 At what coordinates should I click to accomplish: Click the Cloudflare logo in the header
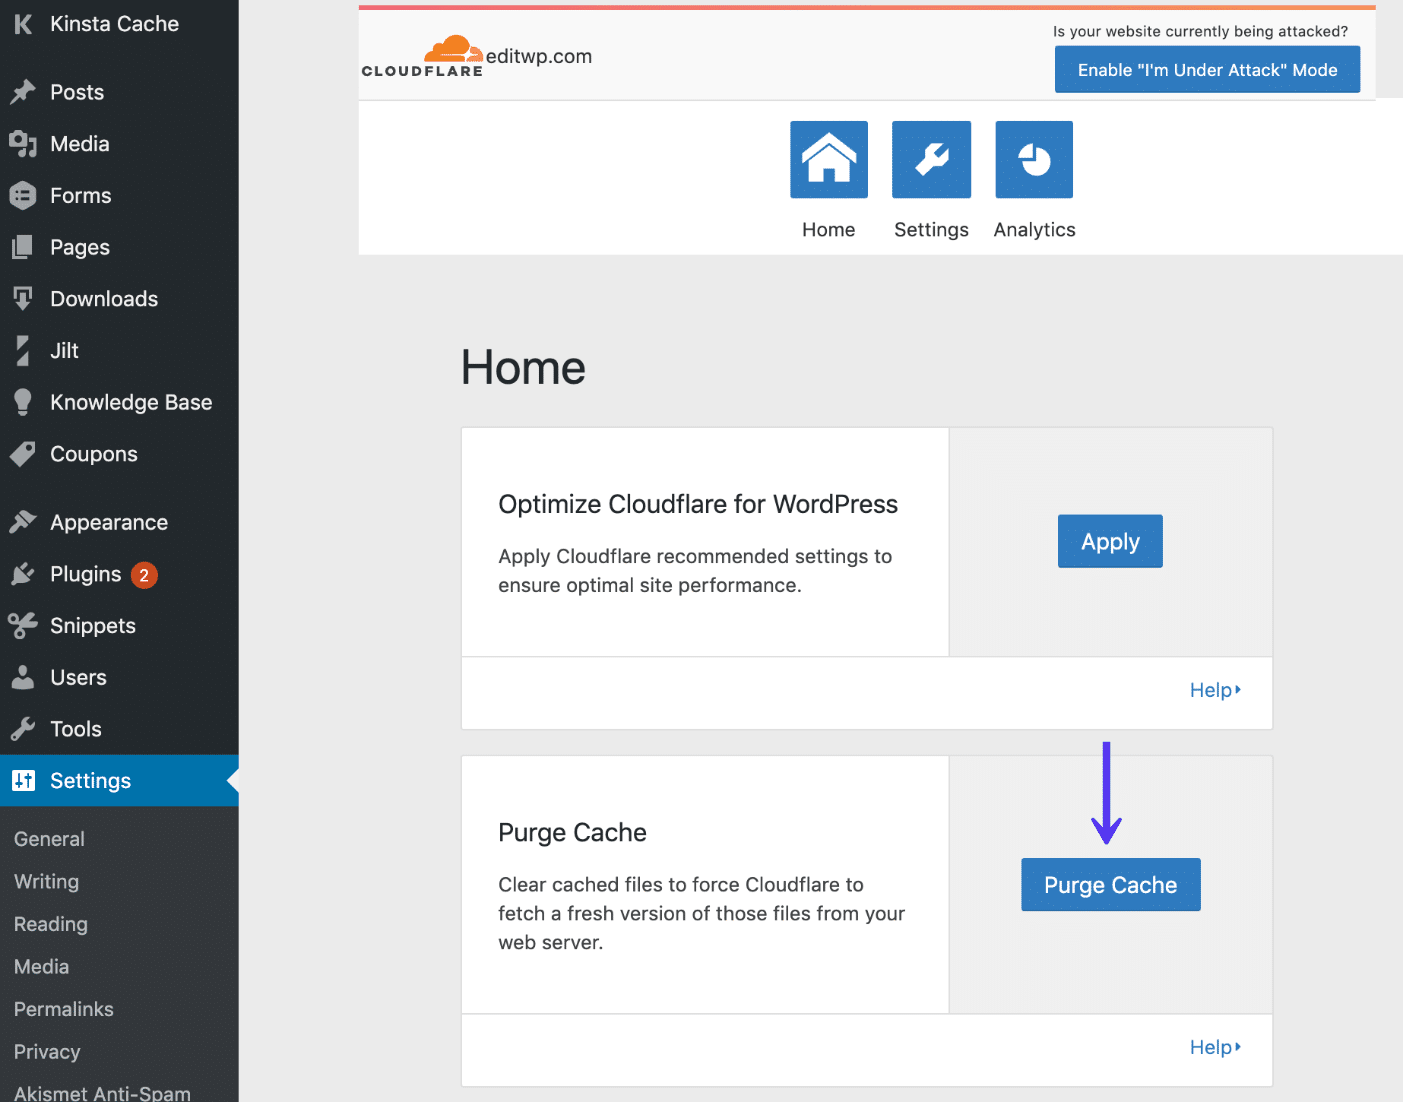pos(422,54)
